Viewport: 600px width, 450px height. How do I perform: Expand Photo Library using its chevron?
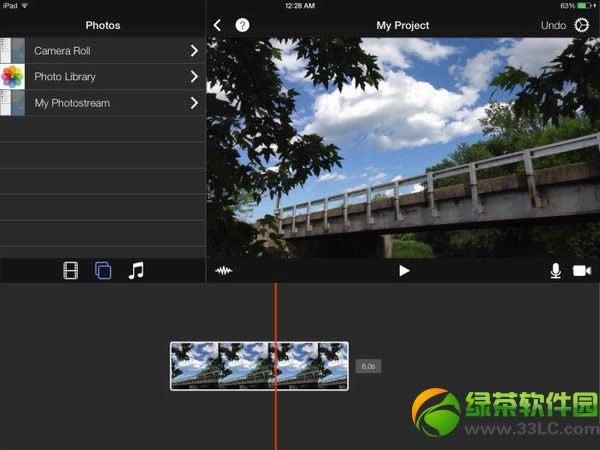click(x=193, y=76)
